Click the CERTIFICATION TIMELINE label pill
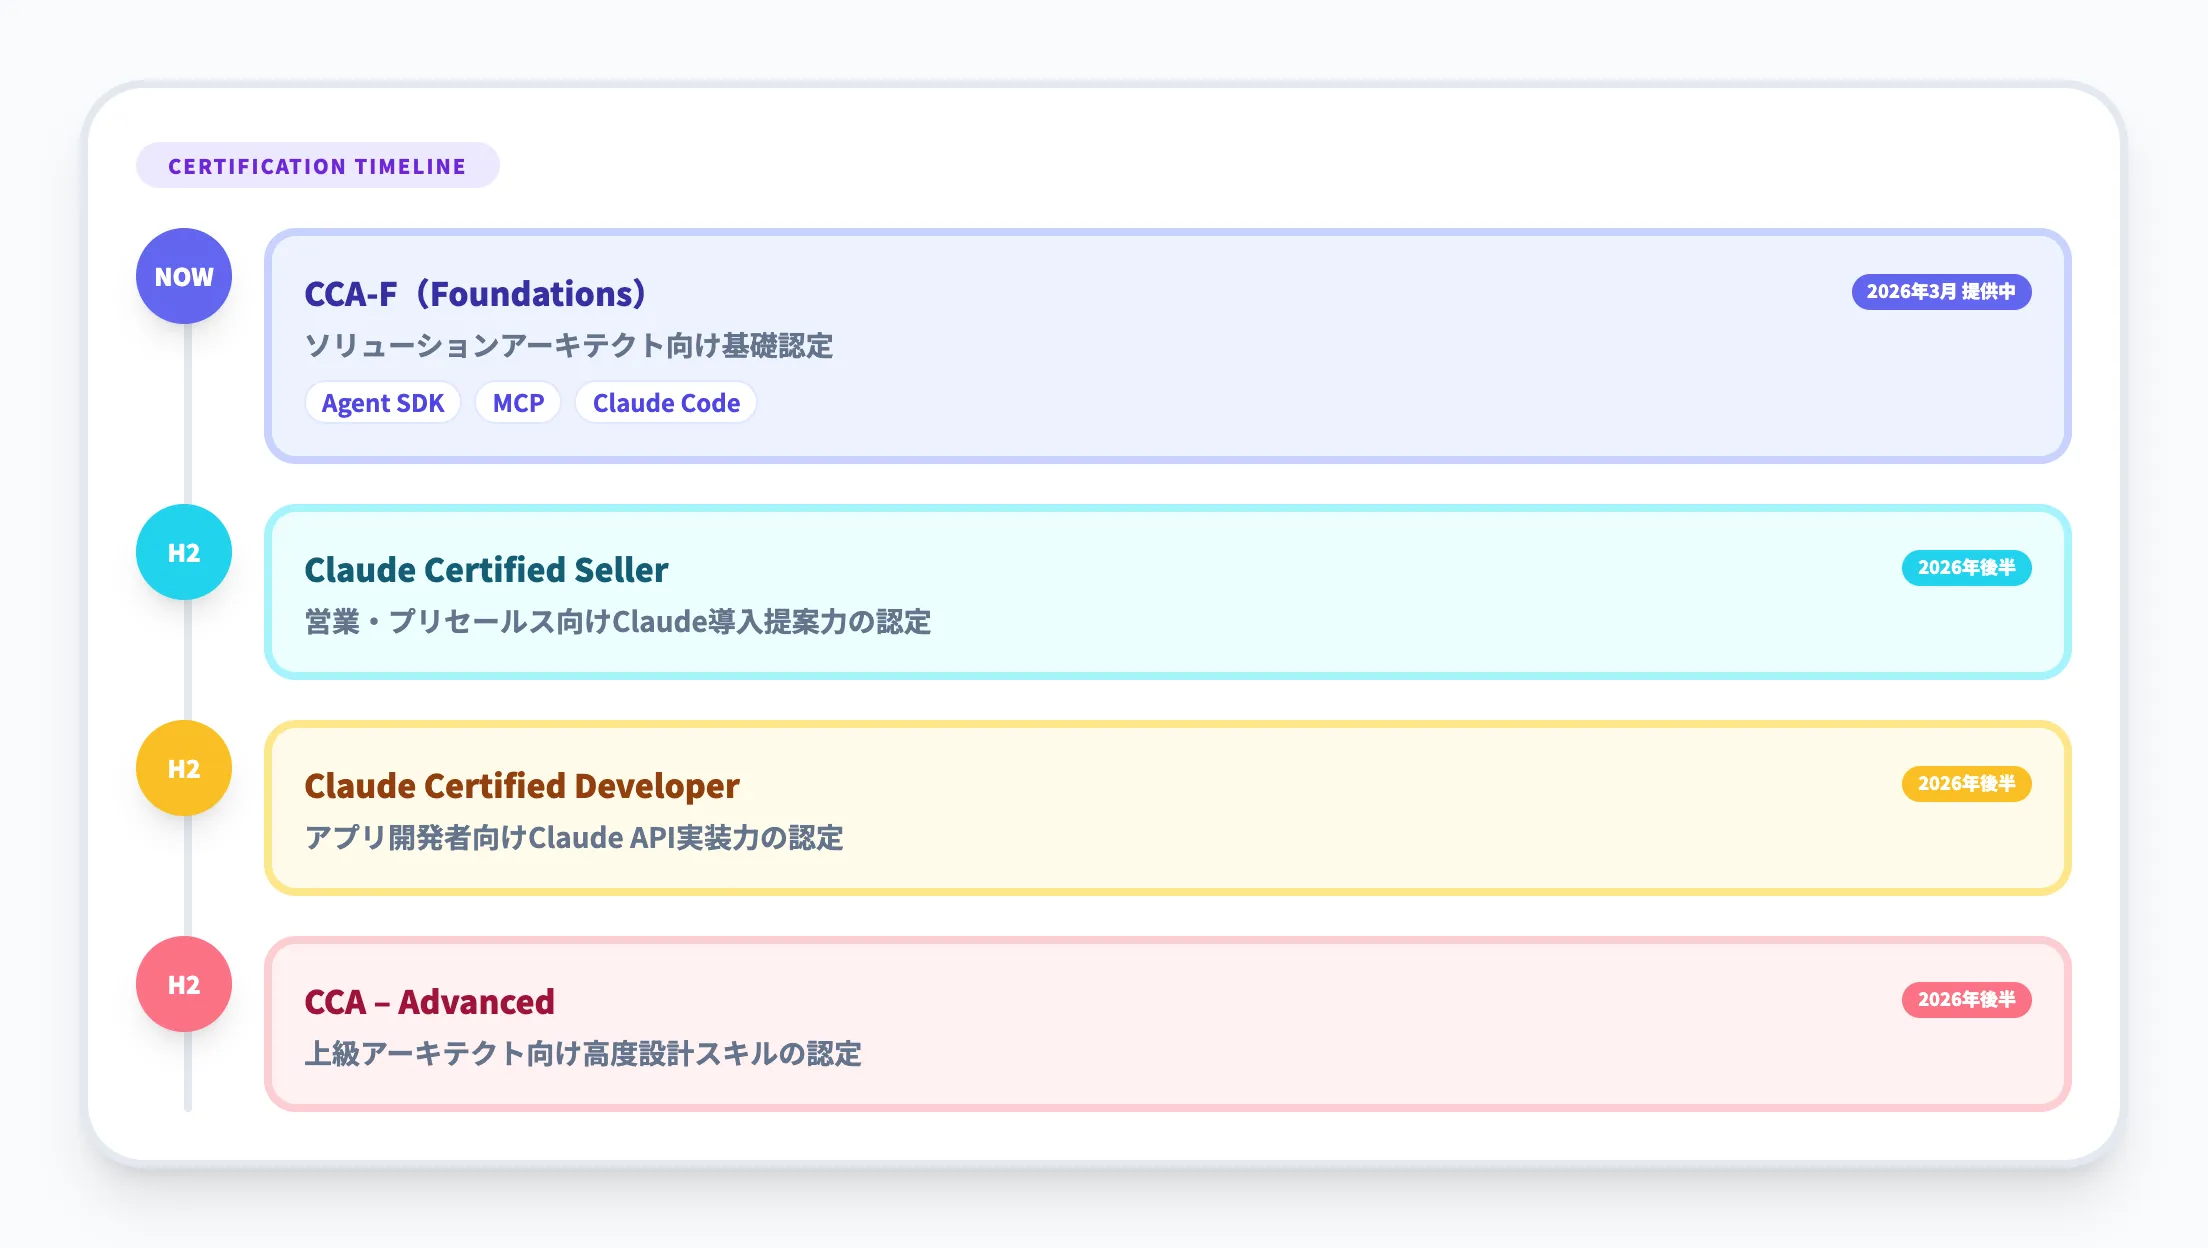This screenshot has height=1248, width=2208. (318, 165)
